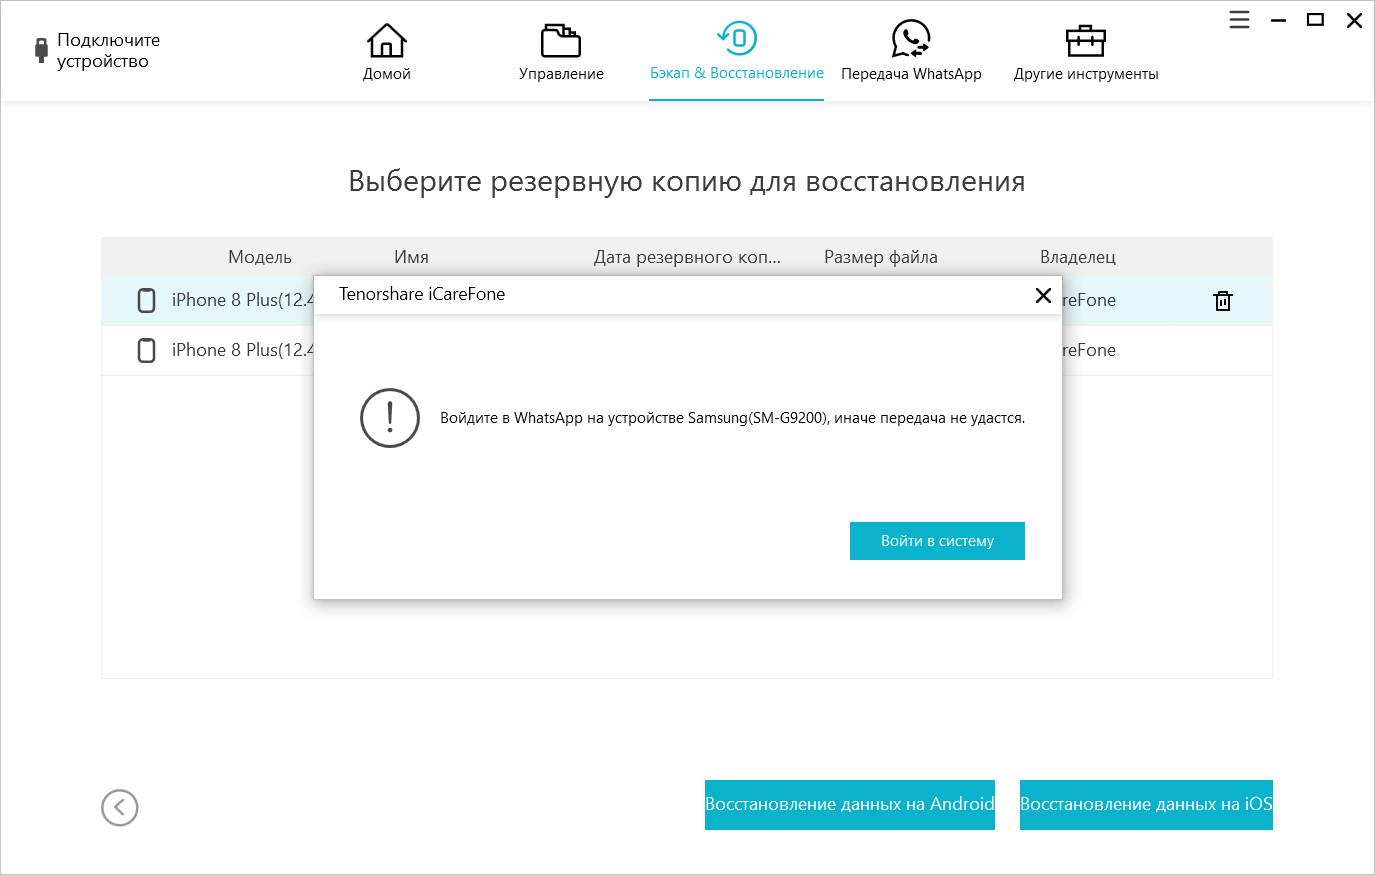Open the hamburger menu icon

click(x=1239, y=20)
